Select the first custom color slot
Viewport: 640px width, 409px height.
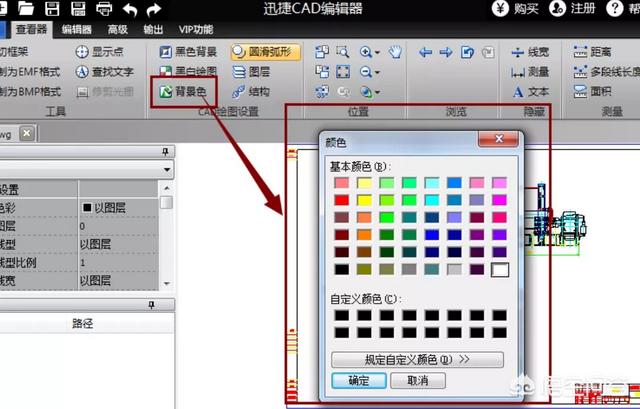click(x=342, y=315)
